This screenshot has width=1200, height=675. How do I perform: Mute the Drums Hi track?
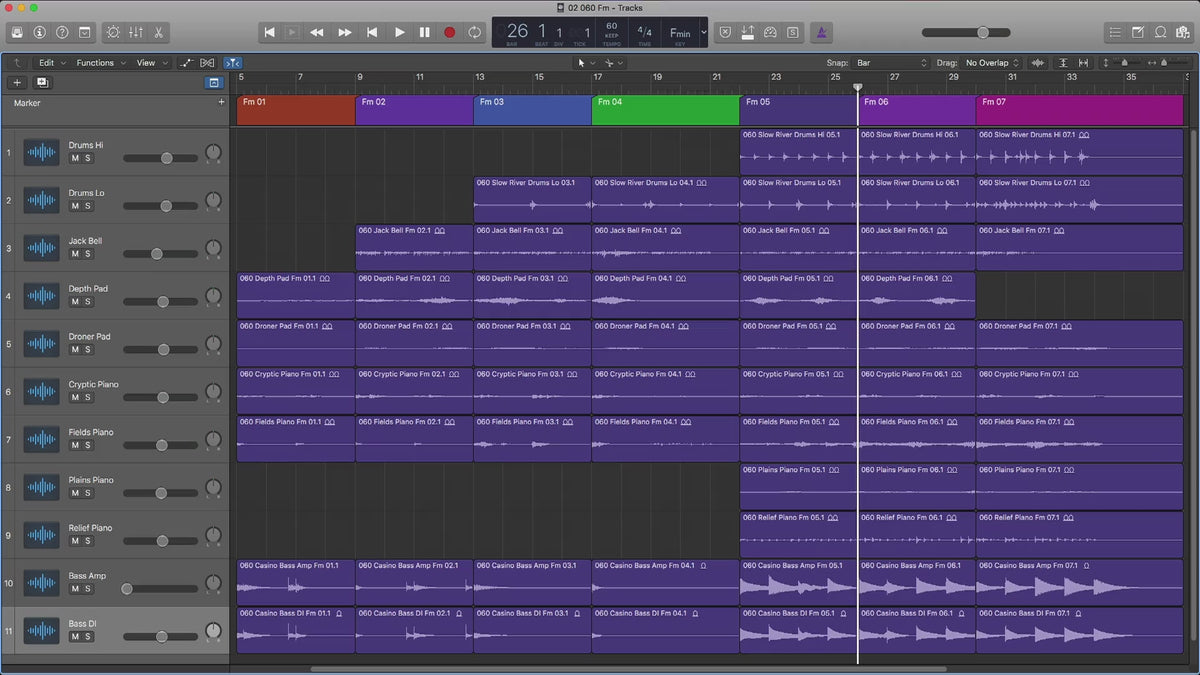click(75, 158)
